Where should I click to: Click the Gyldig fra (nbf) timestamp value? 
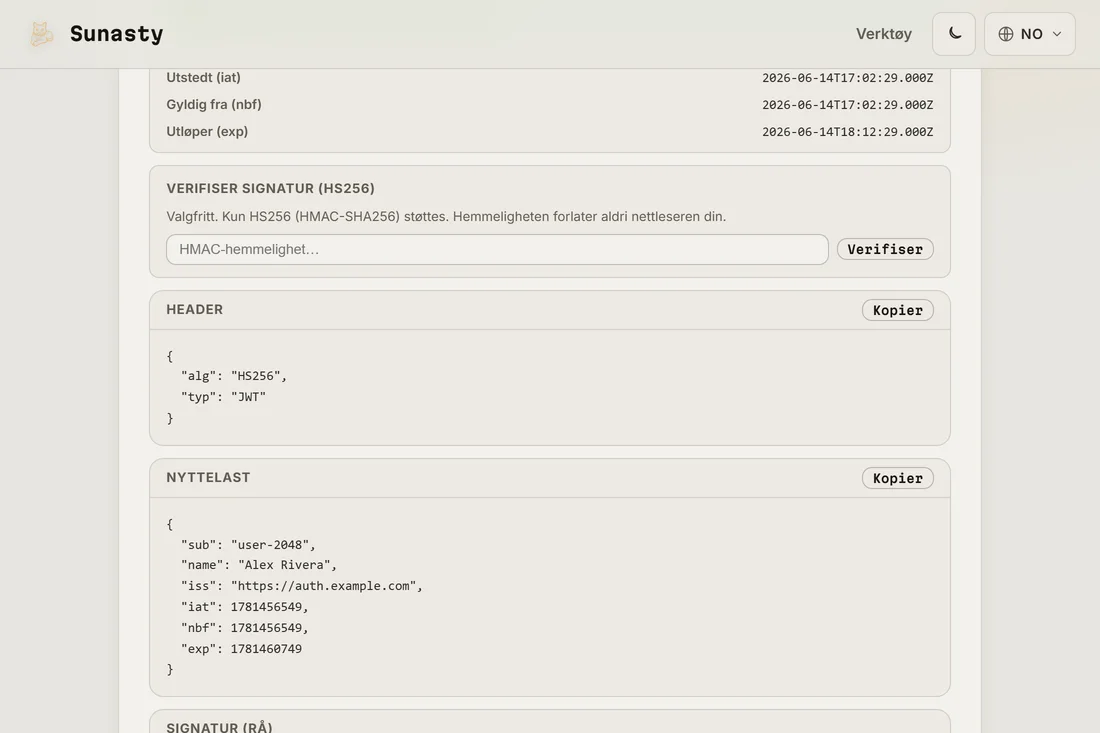click(x=847, y=105)
